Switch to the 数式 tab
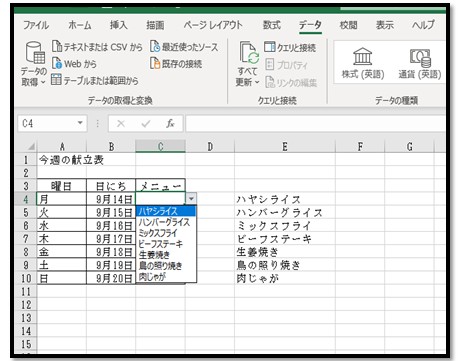The image size is (461, 361). pos(272,25)
